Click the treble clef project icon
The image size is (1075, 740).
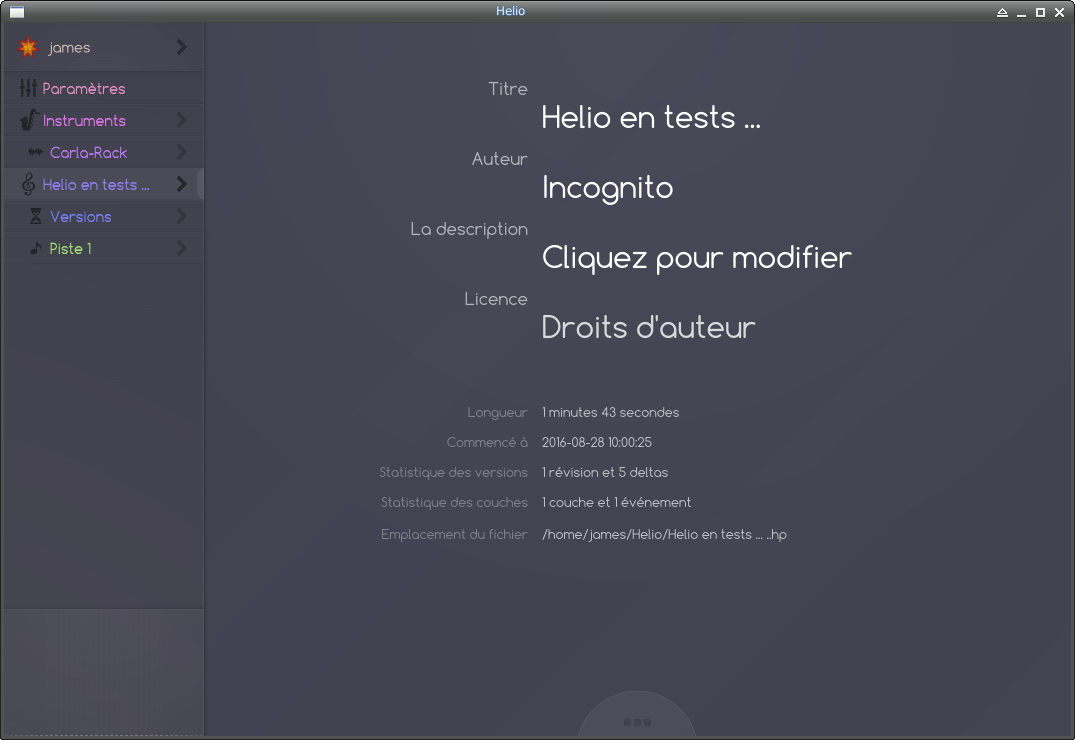coord(28,184)
